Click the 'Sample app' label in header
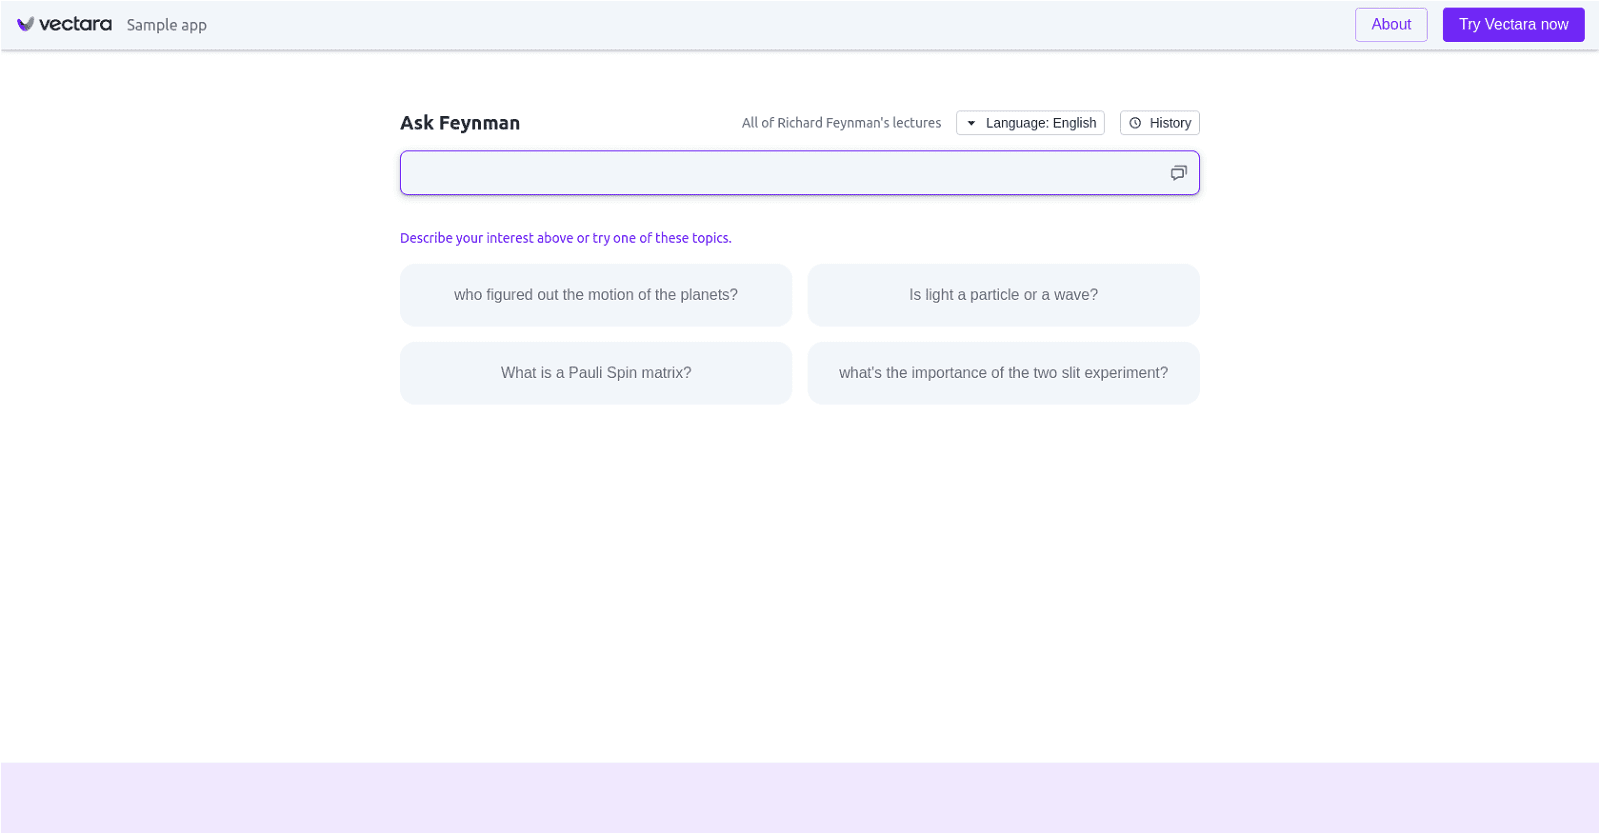1600x834 pixels. coord(167,25)
